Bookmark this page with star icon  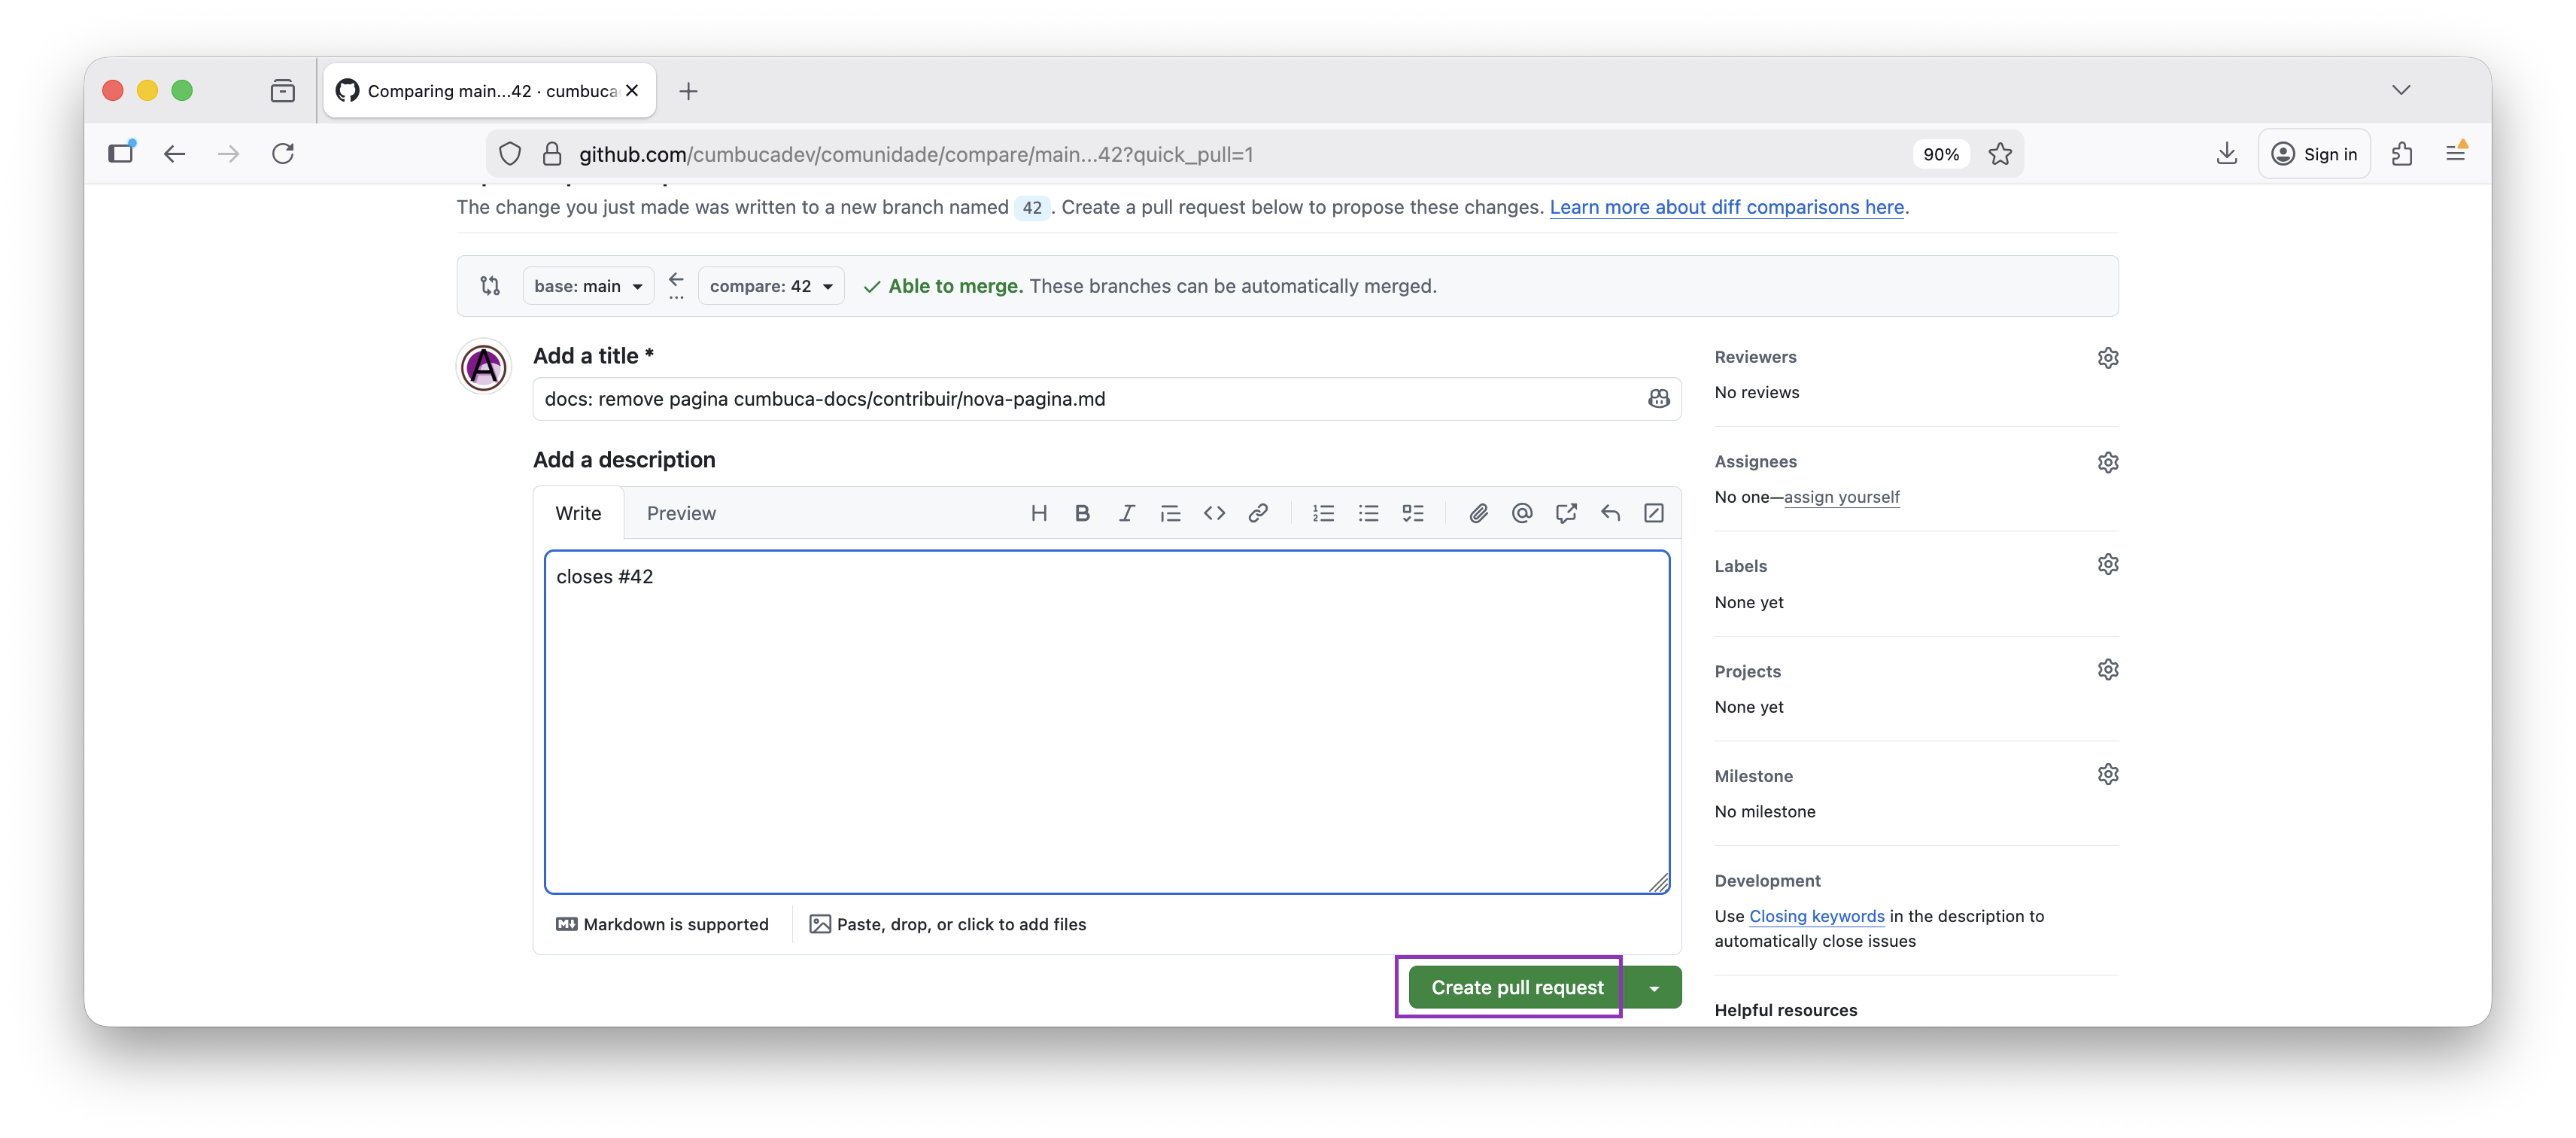pyautogui.click(x=2000, y=154)
